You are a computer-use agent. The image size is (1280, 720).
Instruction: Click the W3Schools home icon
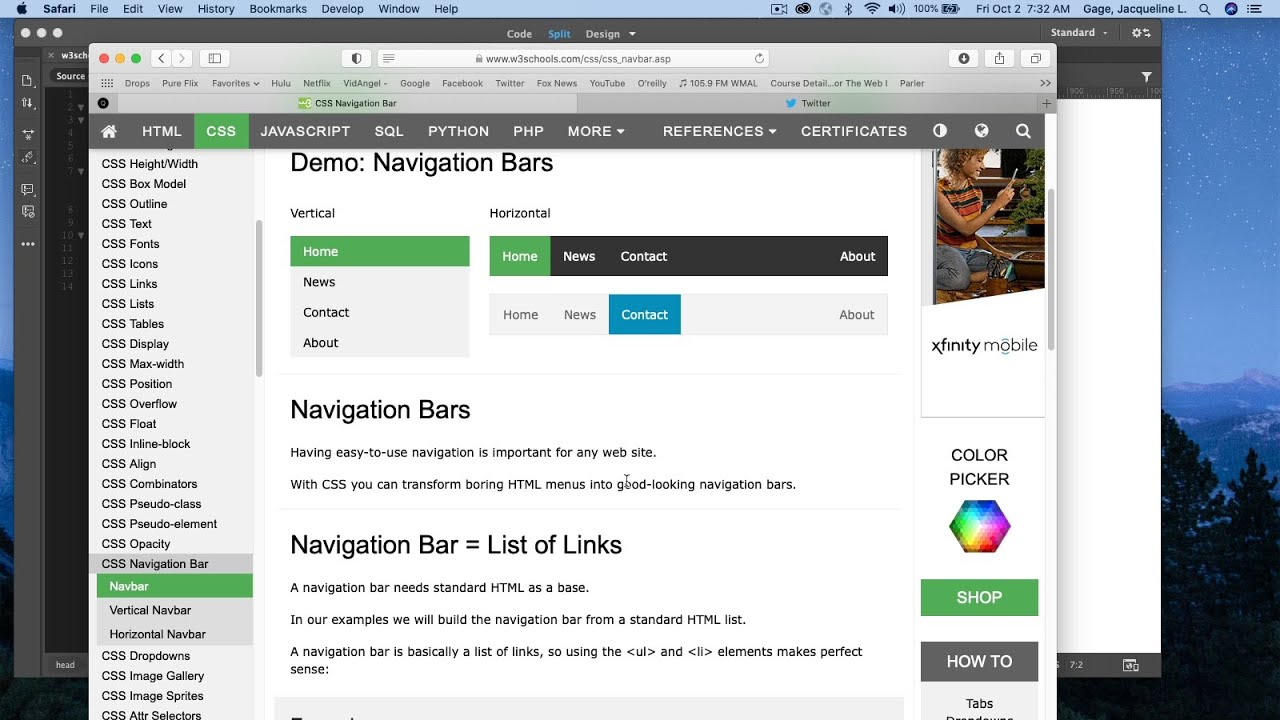pyautogui.click(x=109, y=131)
